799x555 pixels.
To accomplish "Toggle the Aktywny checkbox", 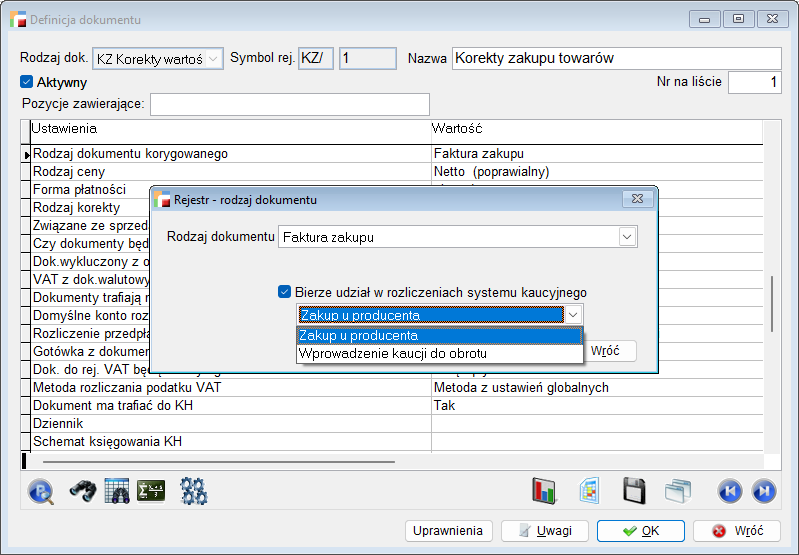I will coord(27,82).
